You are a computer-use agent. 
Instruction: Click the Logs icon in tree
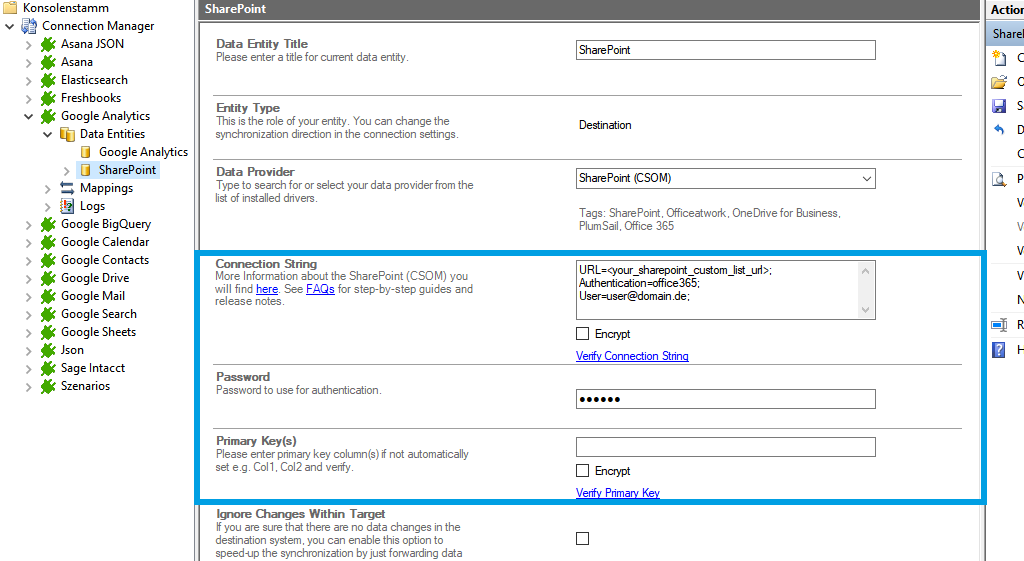[67, 206]
